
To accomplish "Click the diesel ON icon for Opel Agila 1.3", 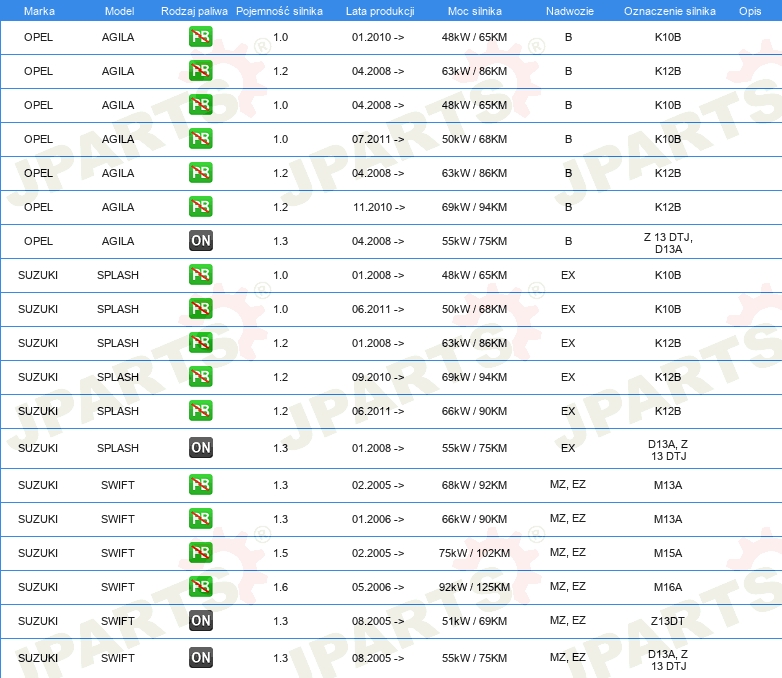I will coord(201,240).
